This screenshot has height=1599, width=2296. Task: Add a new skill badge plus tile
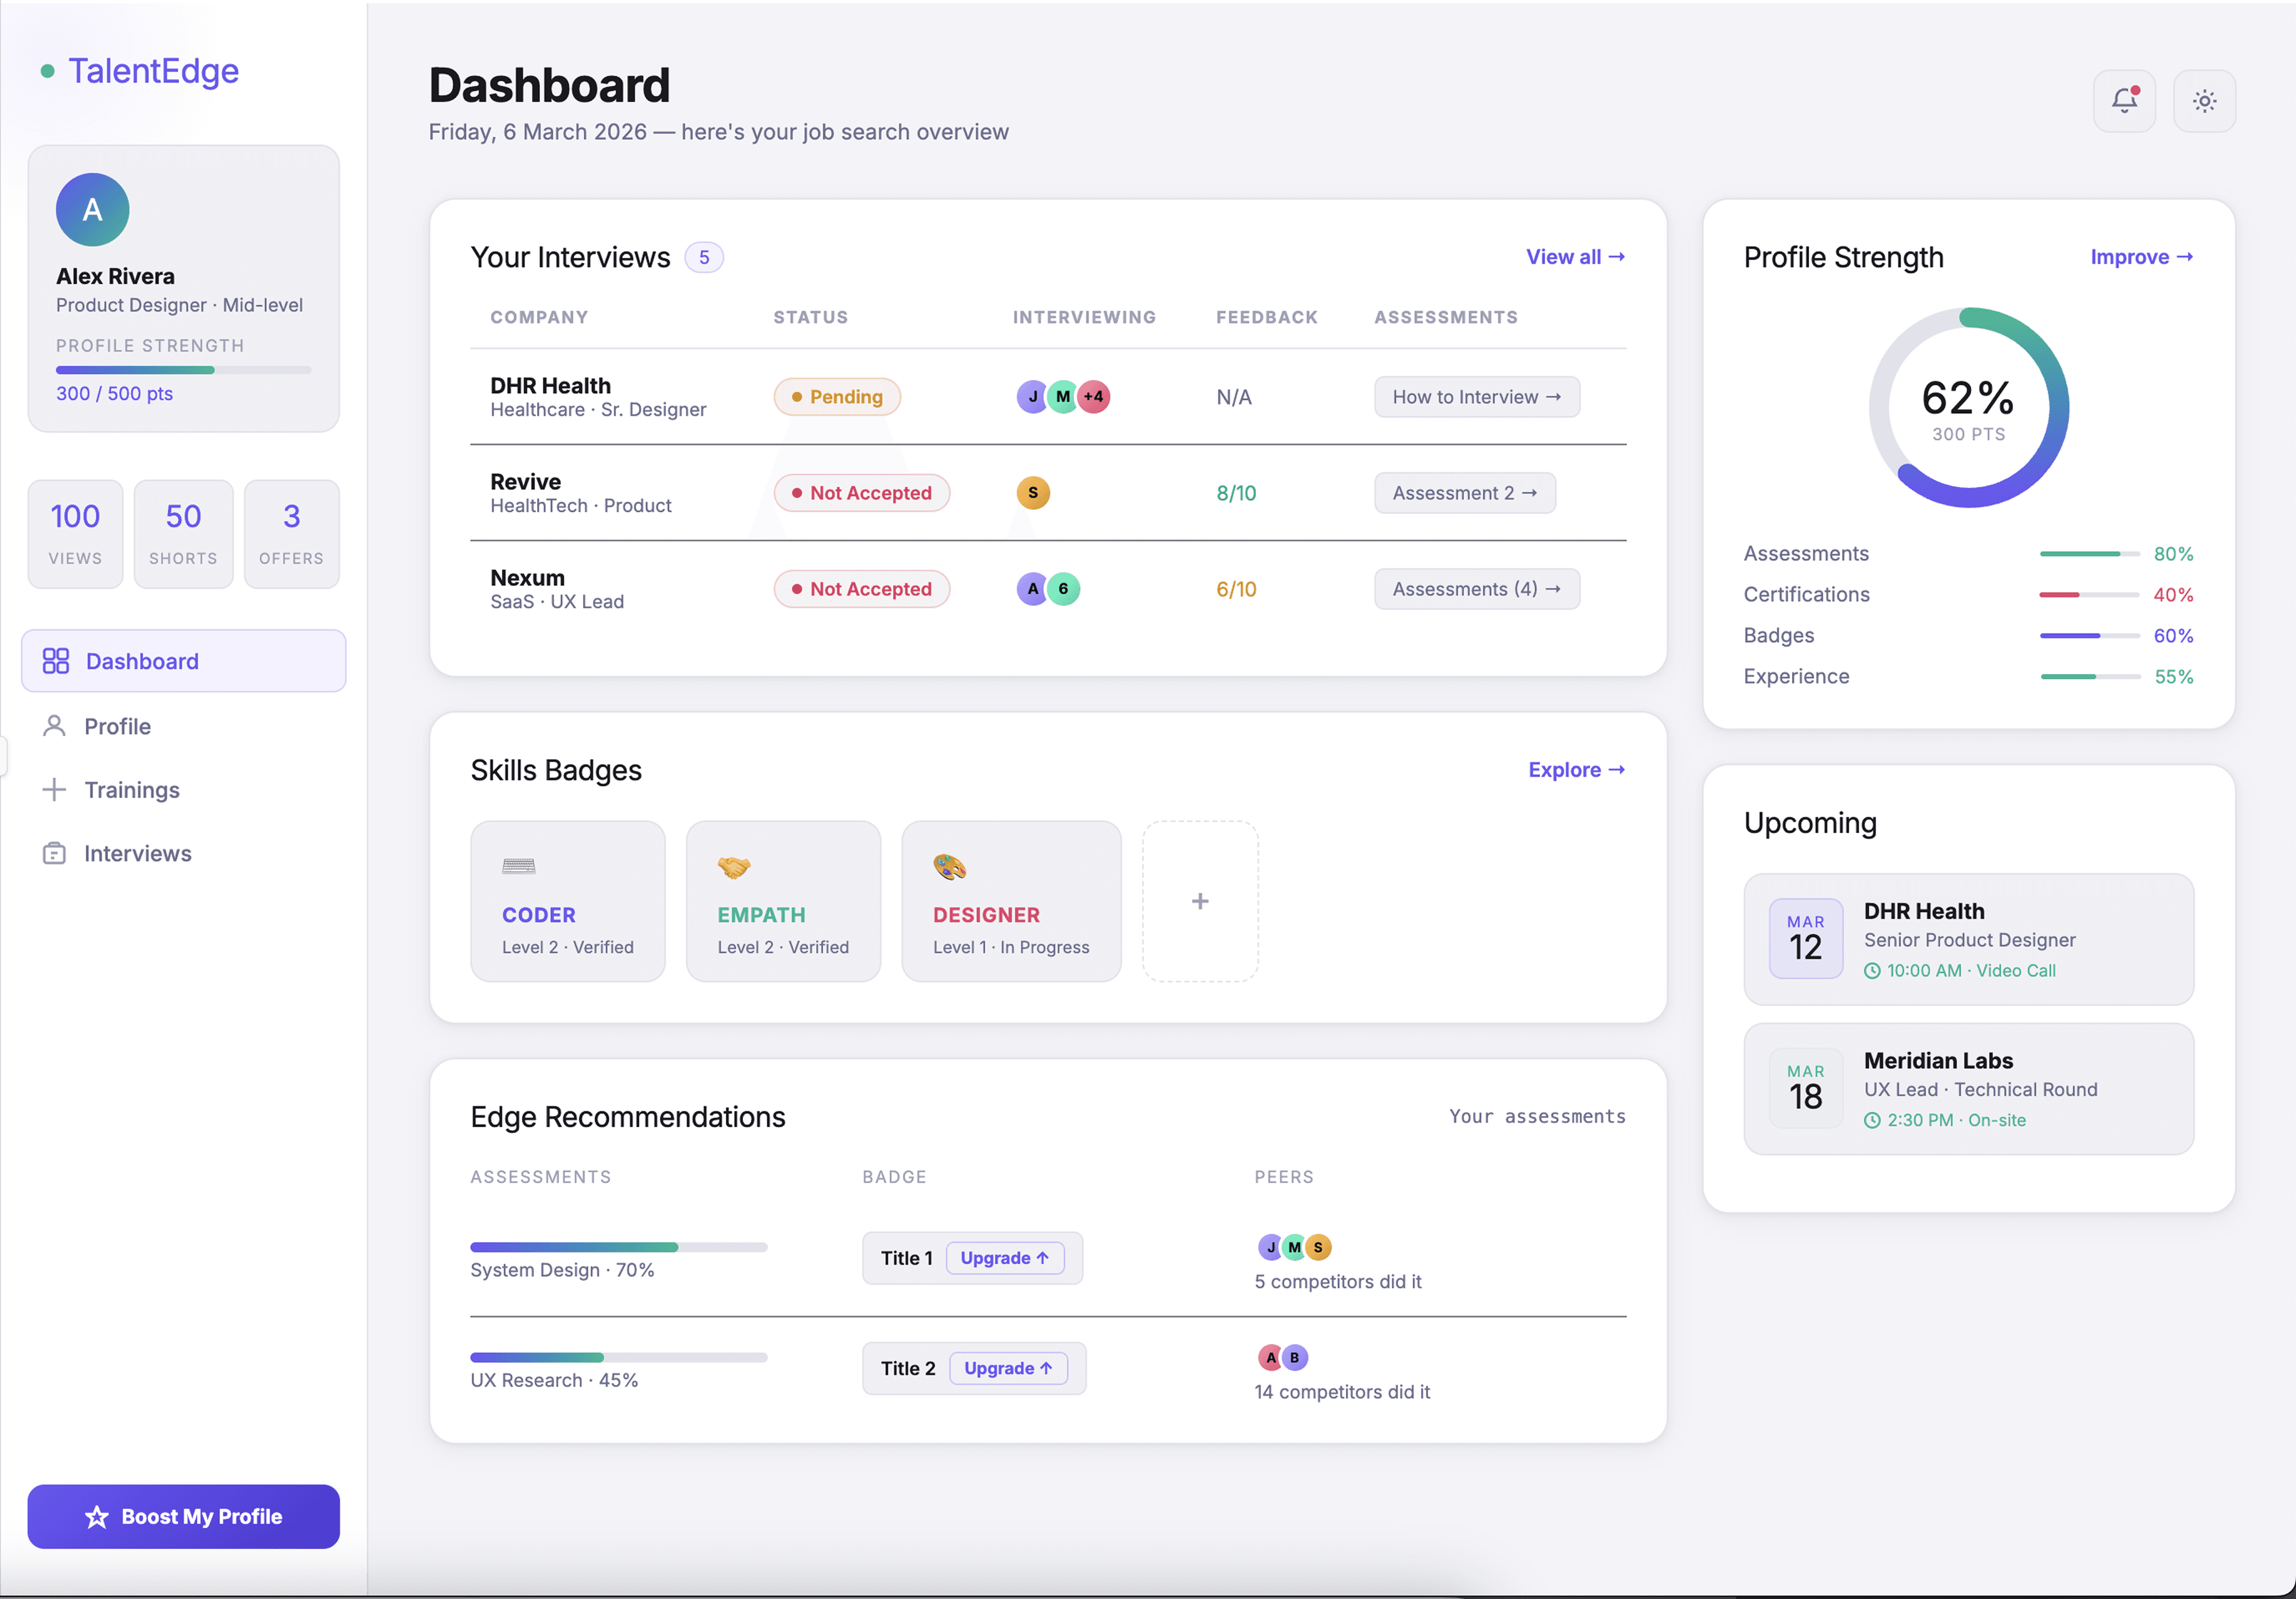click(x=1199, y=901)
